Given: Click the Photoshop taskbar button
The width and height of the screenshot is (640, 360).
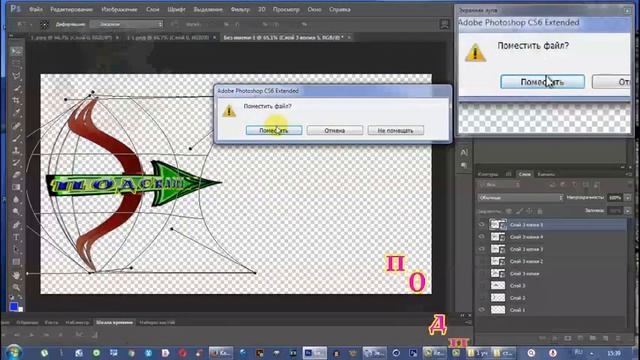Looking at the screenshot, I should pos(315,353).
